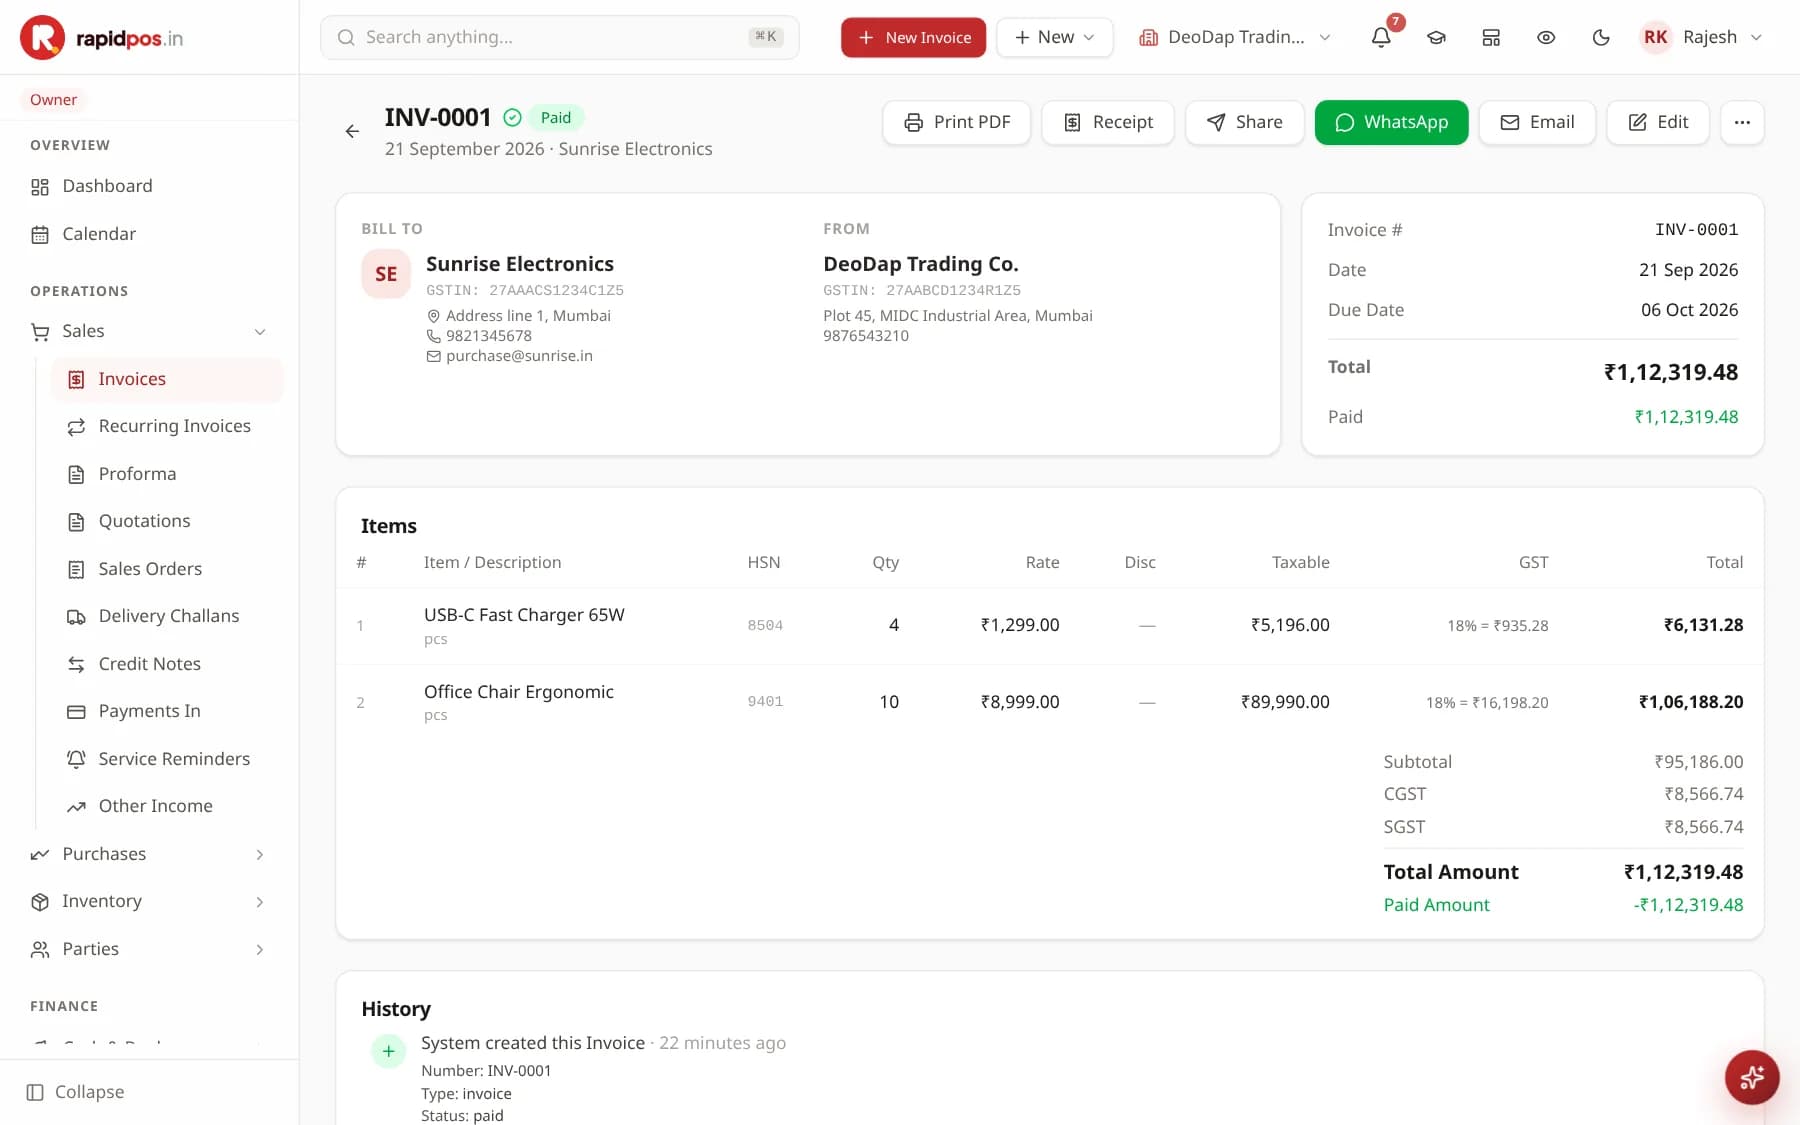Email the invoice

coord(1537,122)
